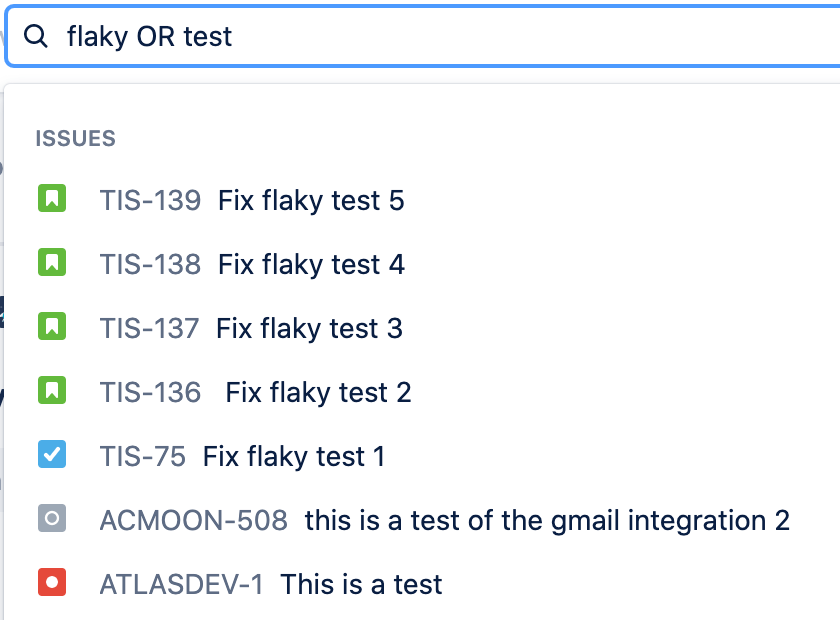Click the red bug icon beside ATLASDEV-1
Image resolution: width=840 pixels, height=620 pixels.
[x=51, y=583]
